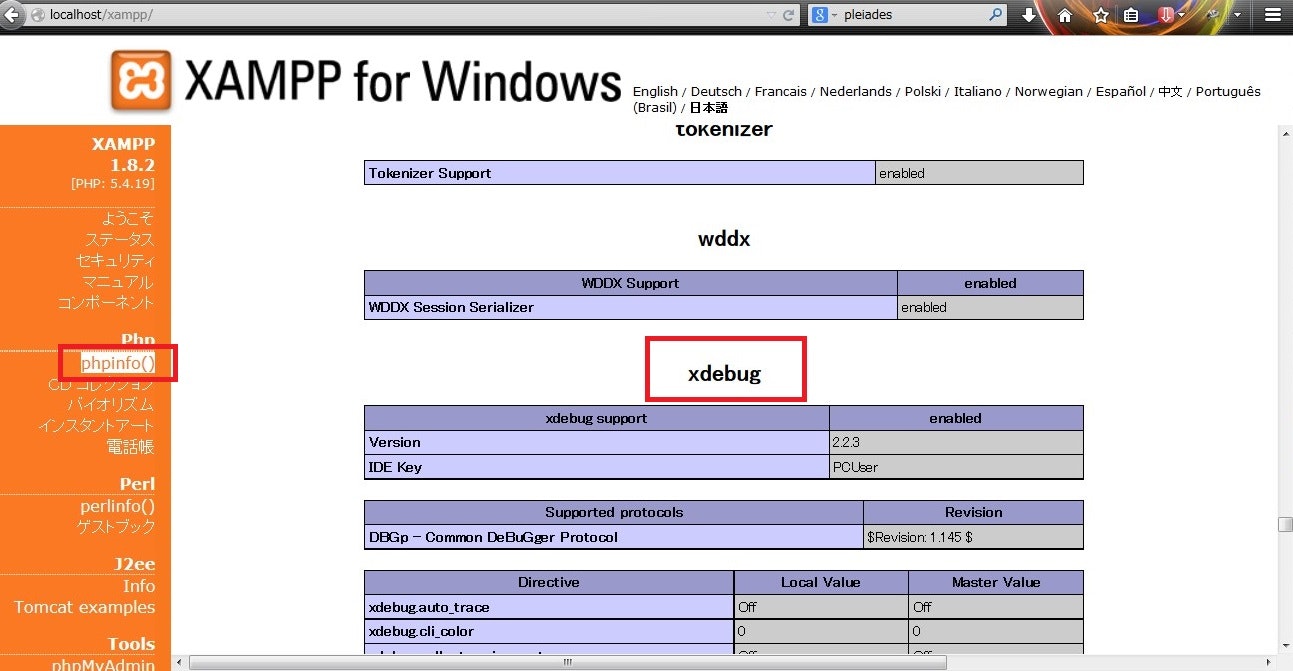Reload the page with the refresh icon

pyautogui.click(x=788, y=15)
